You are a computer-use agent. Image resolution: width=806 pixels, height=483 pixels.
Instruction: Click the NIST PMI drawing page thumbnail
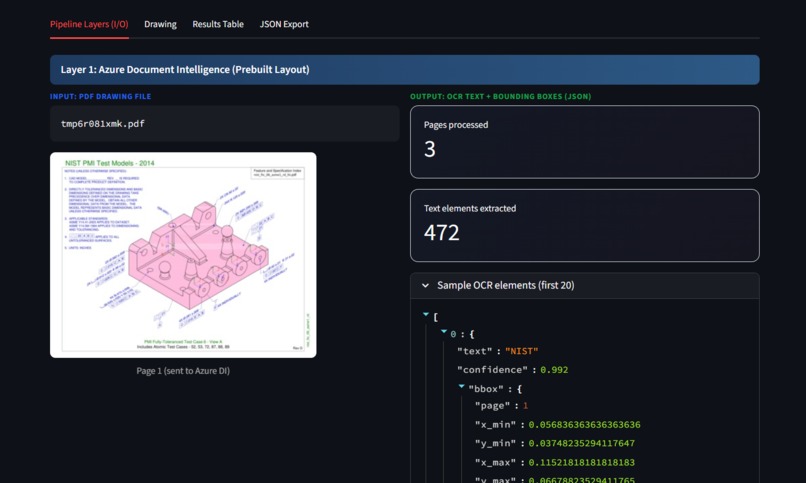(183, 255)
